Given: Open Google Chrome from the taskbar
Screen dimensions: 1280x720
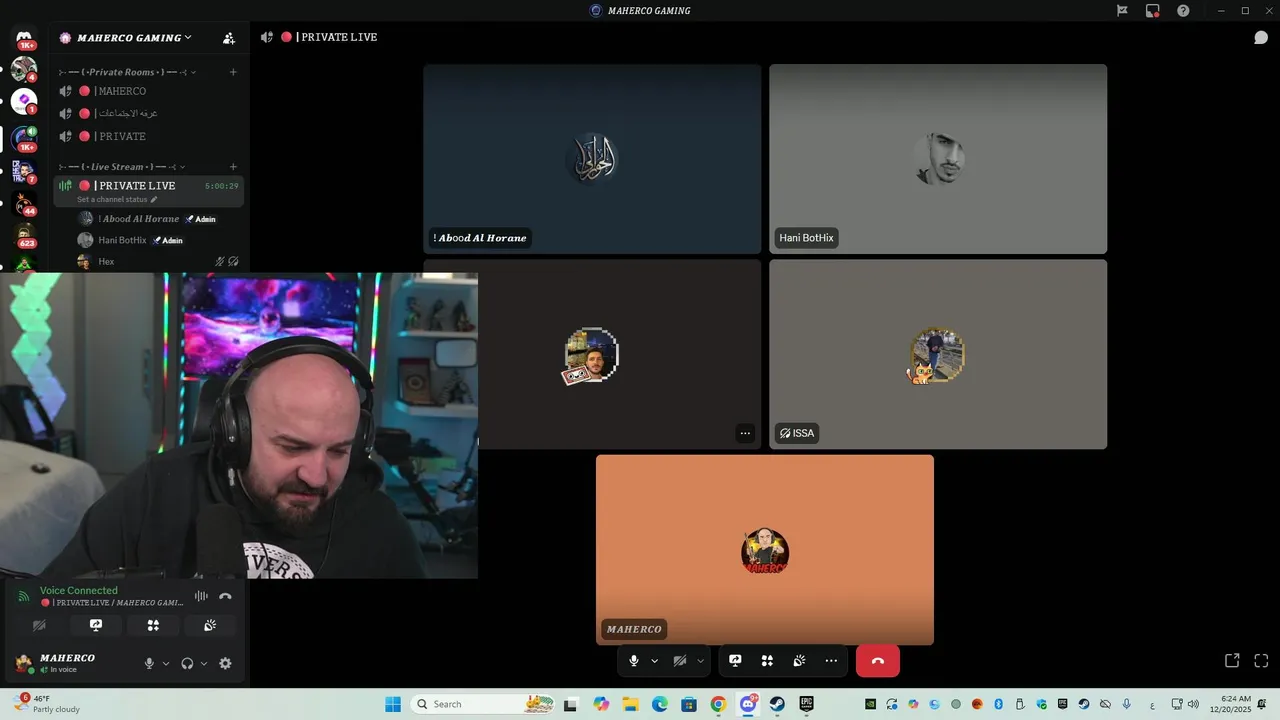Looking at the screenshot, I should point(718,704).
